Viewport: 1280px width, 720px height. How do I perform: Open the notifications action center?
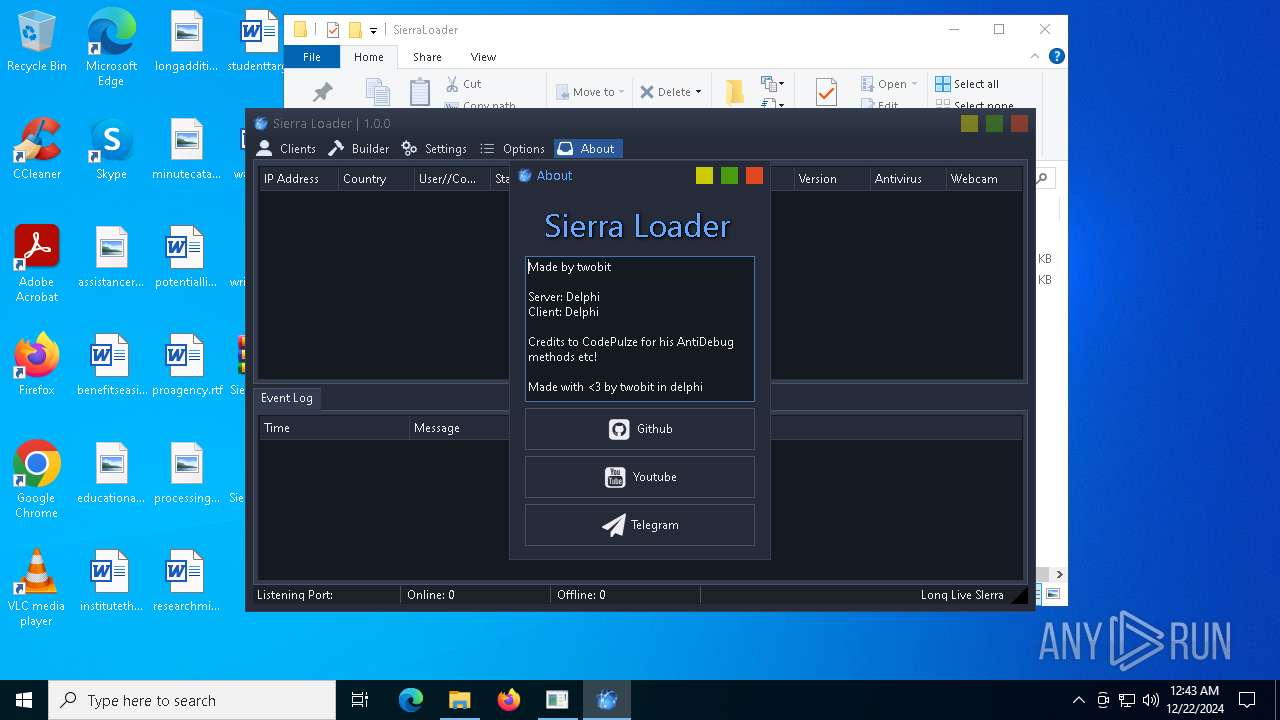pos(1247,700)
